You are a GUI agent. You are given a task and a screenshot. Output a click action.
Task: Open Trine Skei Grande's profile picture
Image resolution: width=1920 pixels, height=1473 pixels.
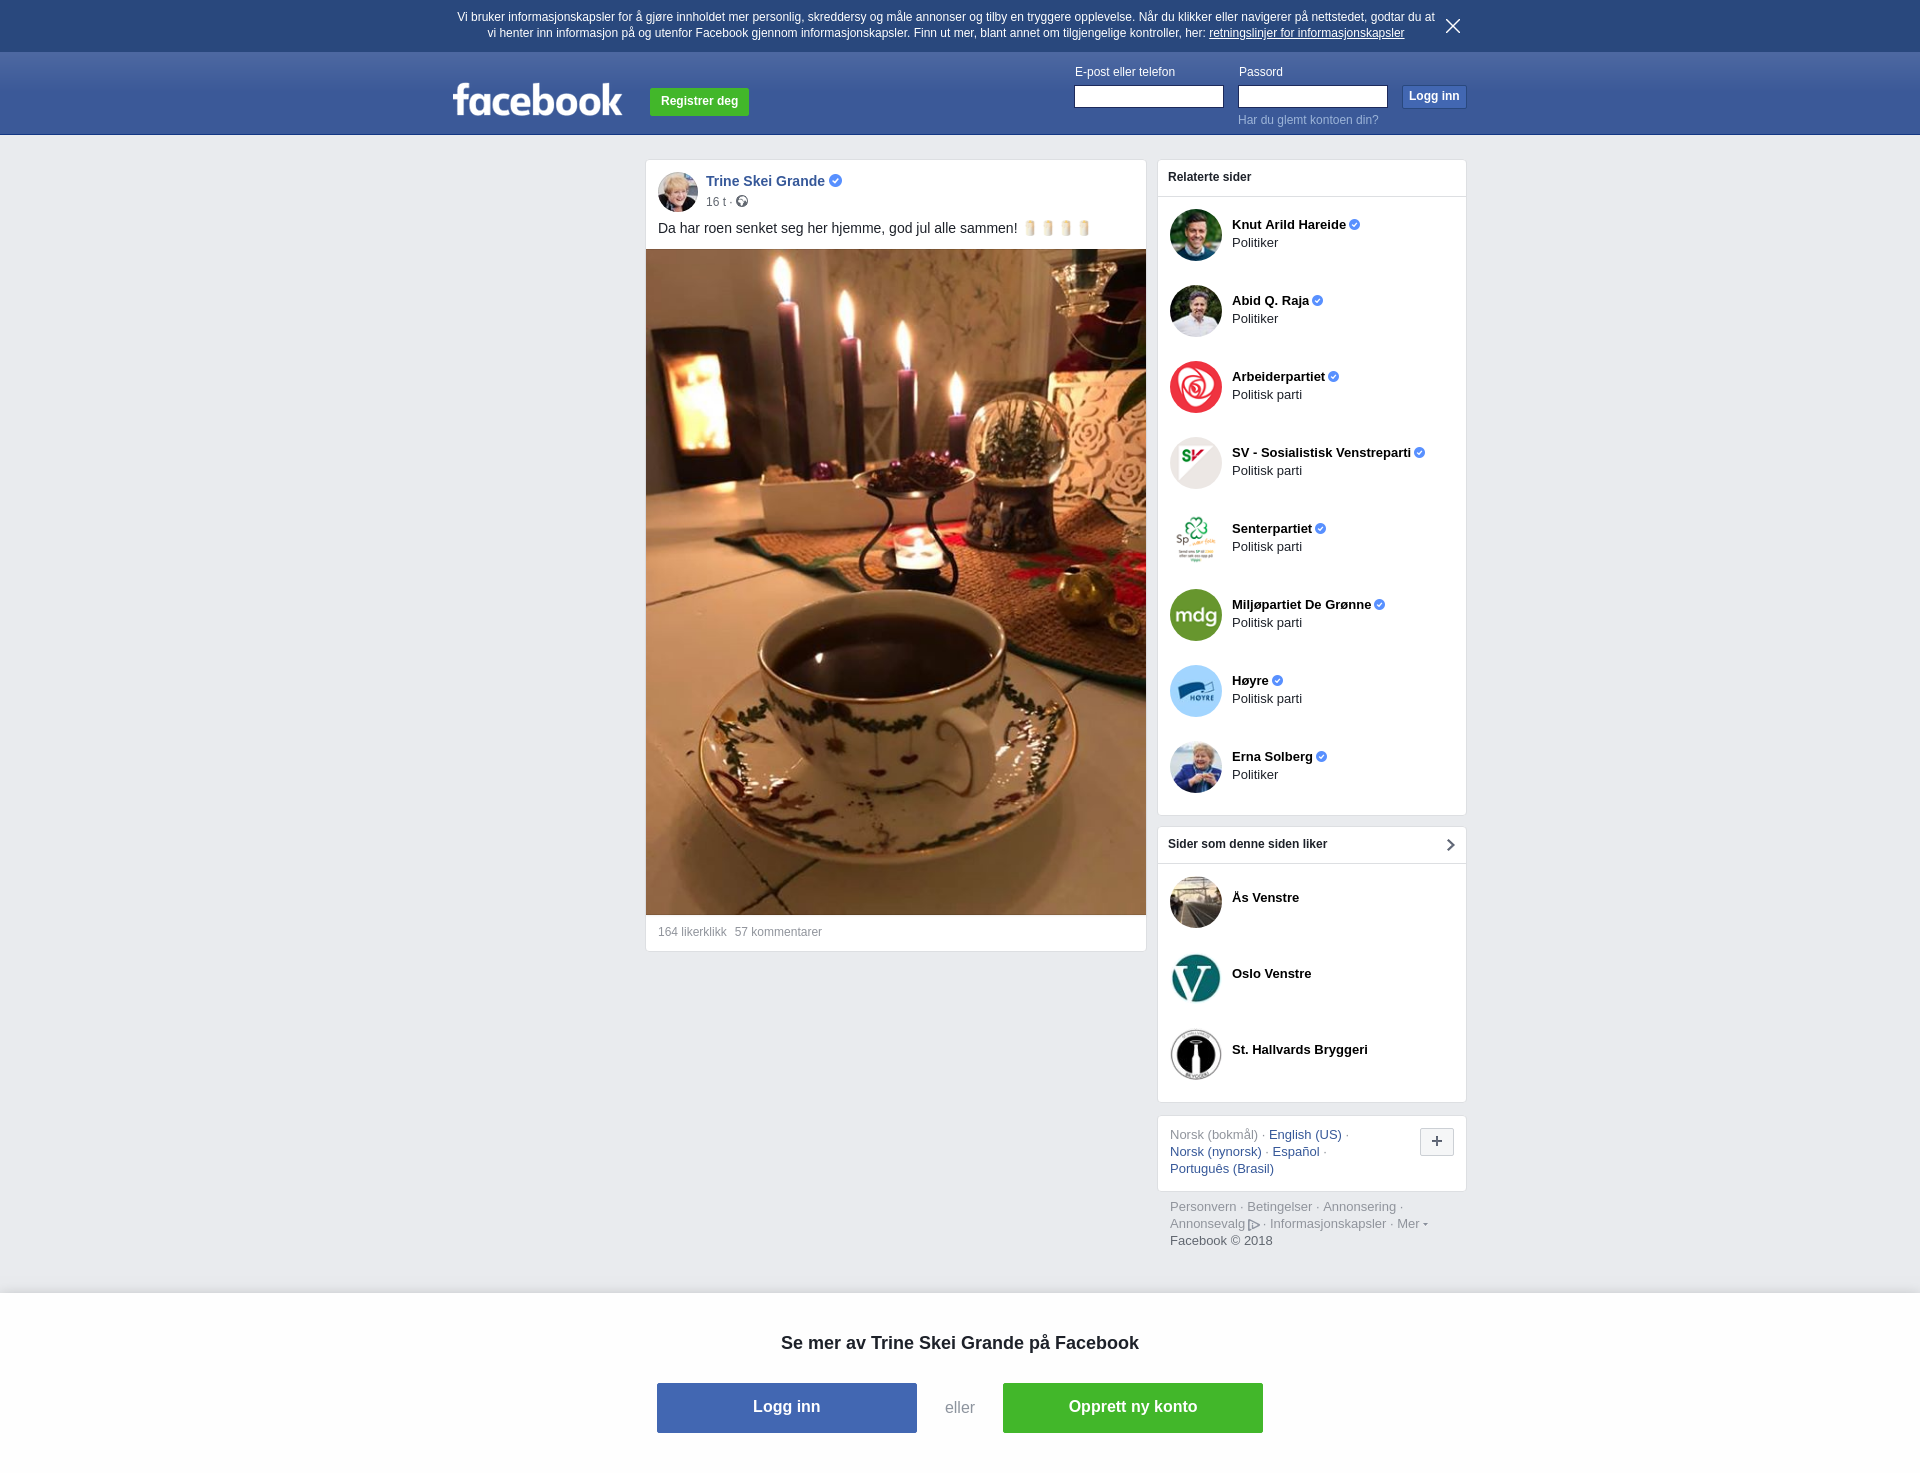coord(677,191)
